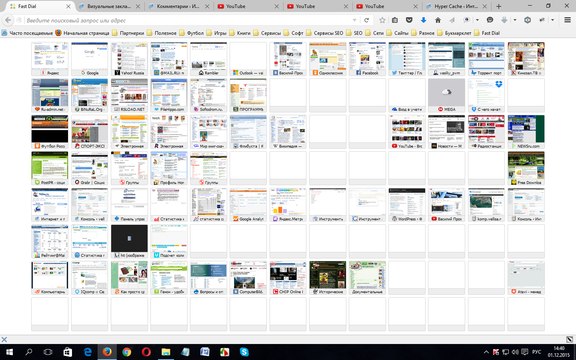576x360 pixels.
Task: Open the Яндекс speed dial thumbnail
Action: tap(50, 59)
